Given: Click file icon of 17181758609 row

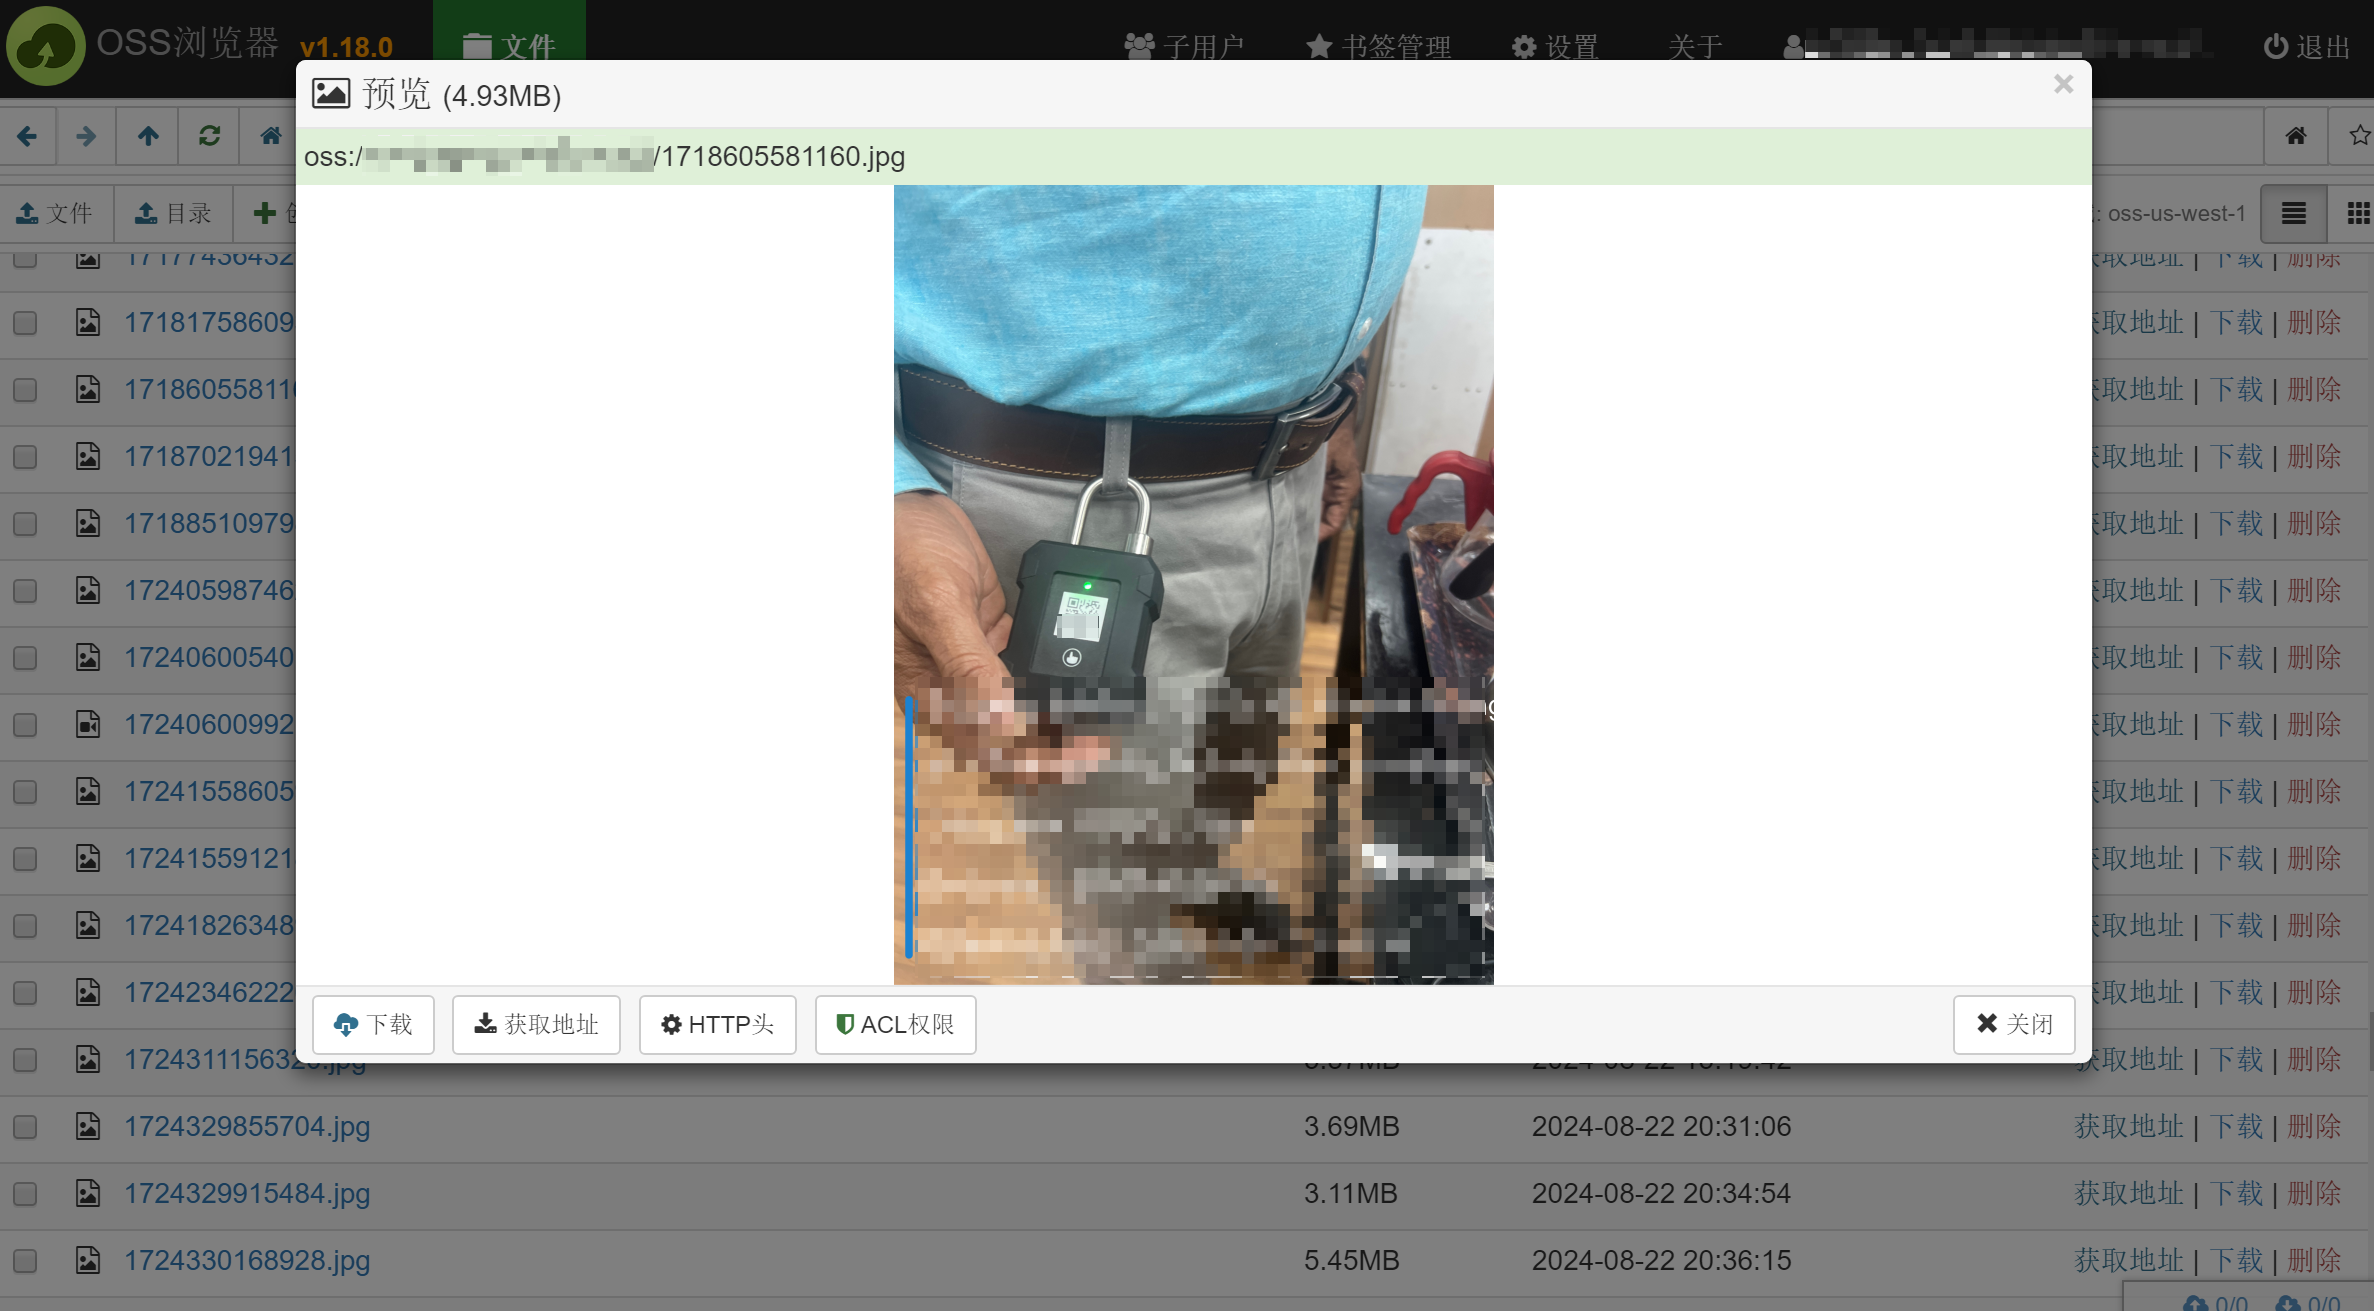Looking at the screenshot, I should click(x=88, y=322).
